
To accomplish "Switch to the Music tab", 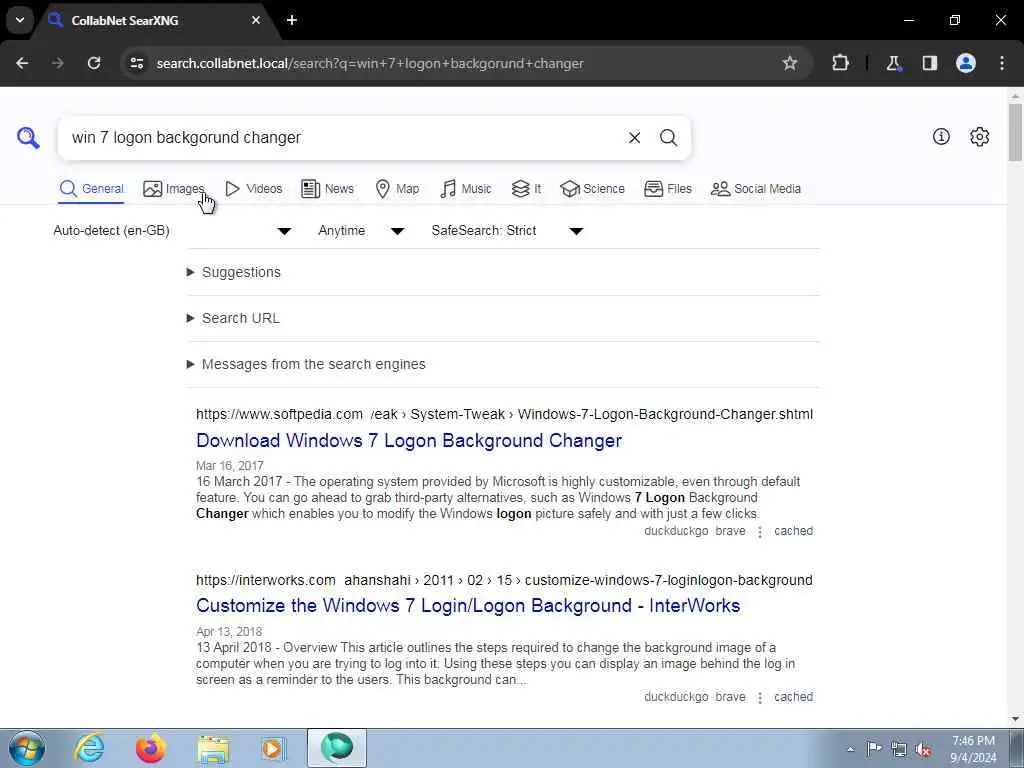I will click(466, 189).
